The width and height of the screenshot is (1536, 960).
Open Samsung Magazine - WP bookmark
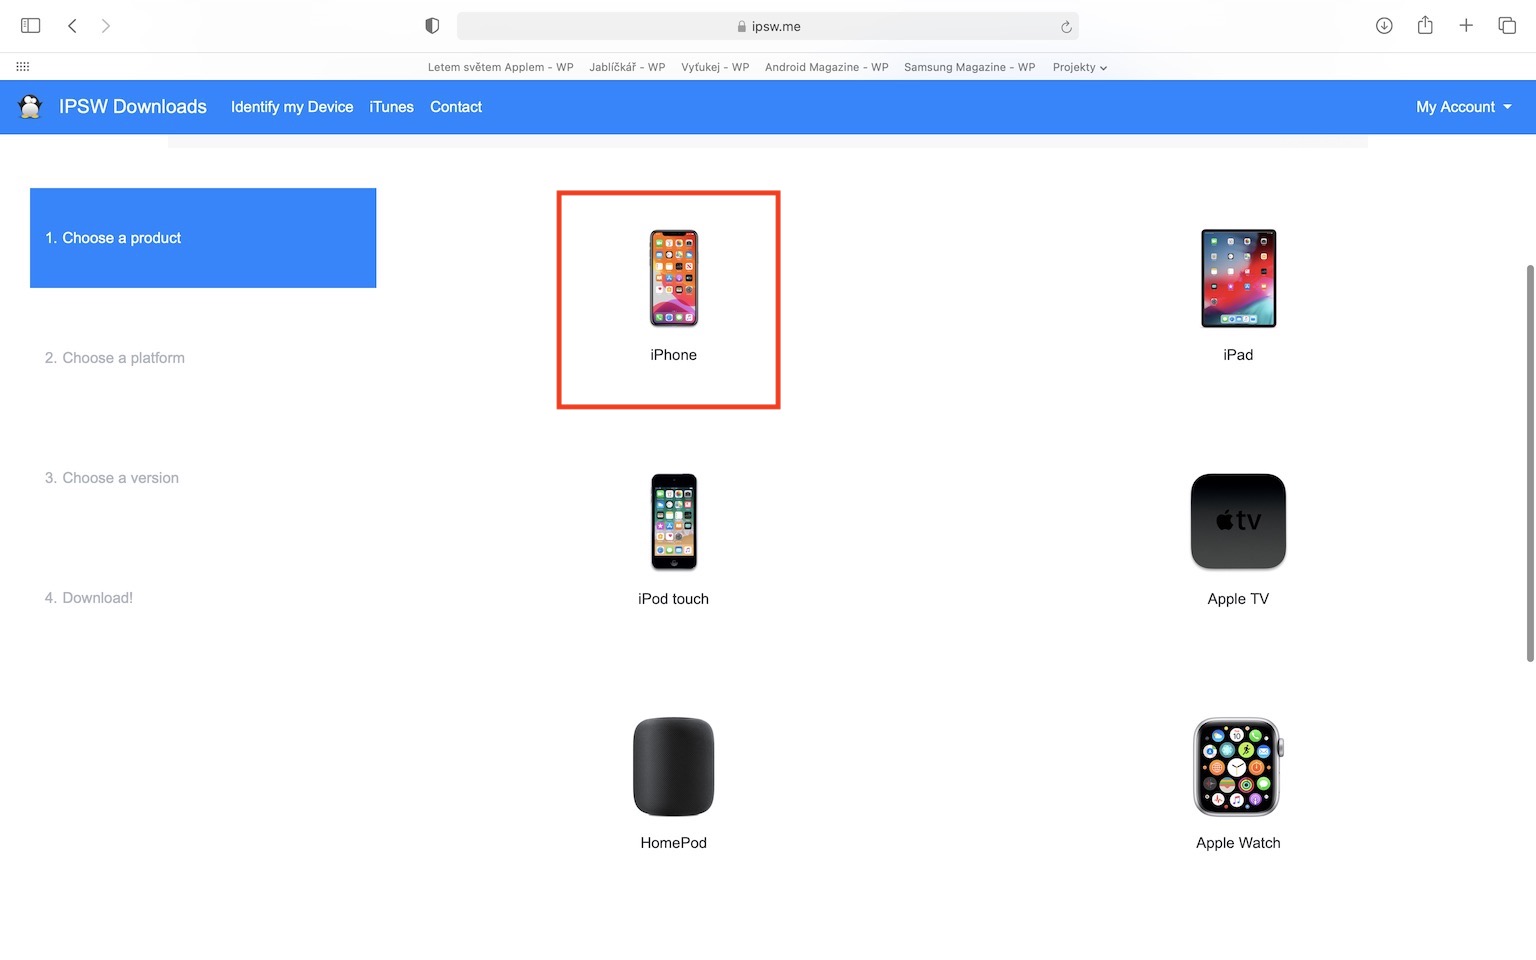[x=969, y=67]
